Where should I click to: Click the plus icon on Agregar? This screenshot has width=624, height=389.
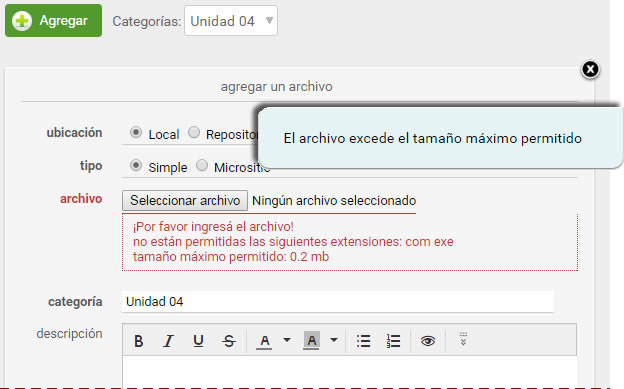(22, 21)
